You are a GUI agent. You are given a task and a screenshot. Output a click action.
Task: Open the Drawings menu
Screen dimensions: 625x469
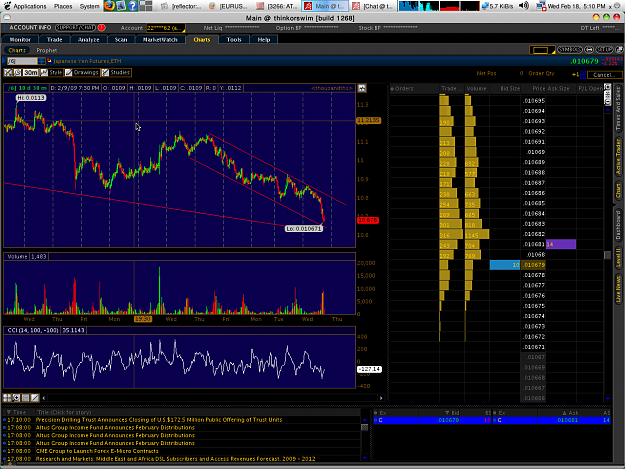pyautogui.click(x=82, y=73)
